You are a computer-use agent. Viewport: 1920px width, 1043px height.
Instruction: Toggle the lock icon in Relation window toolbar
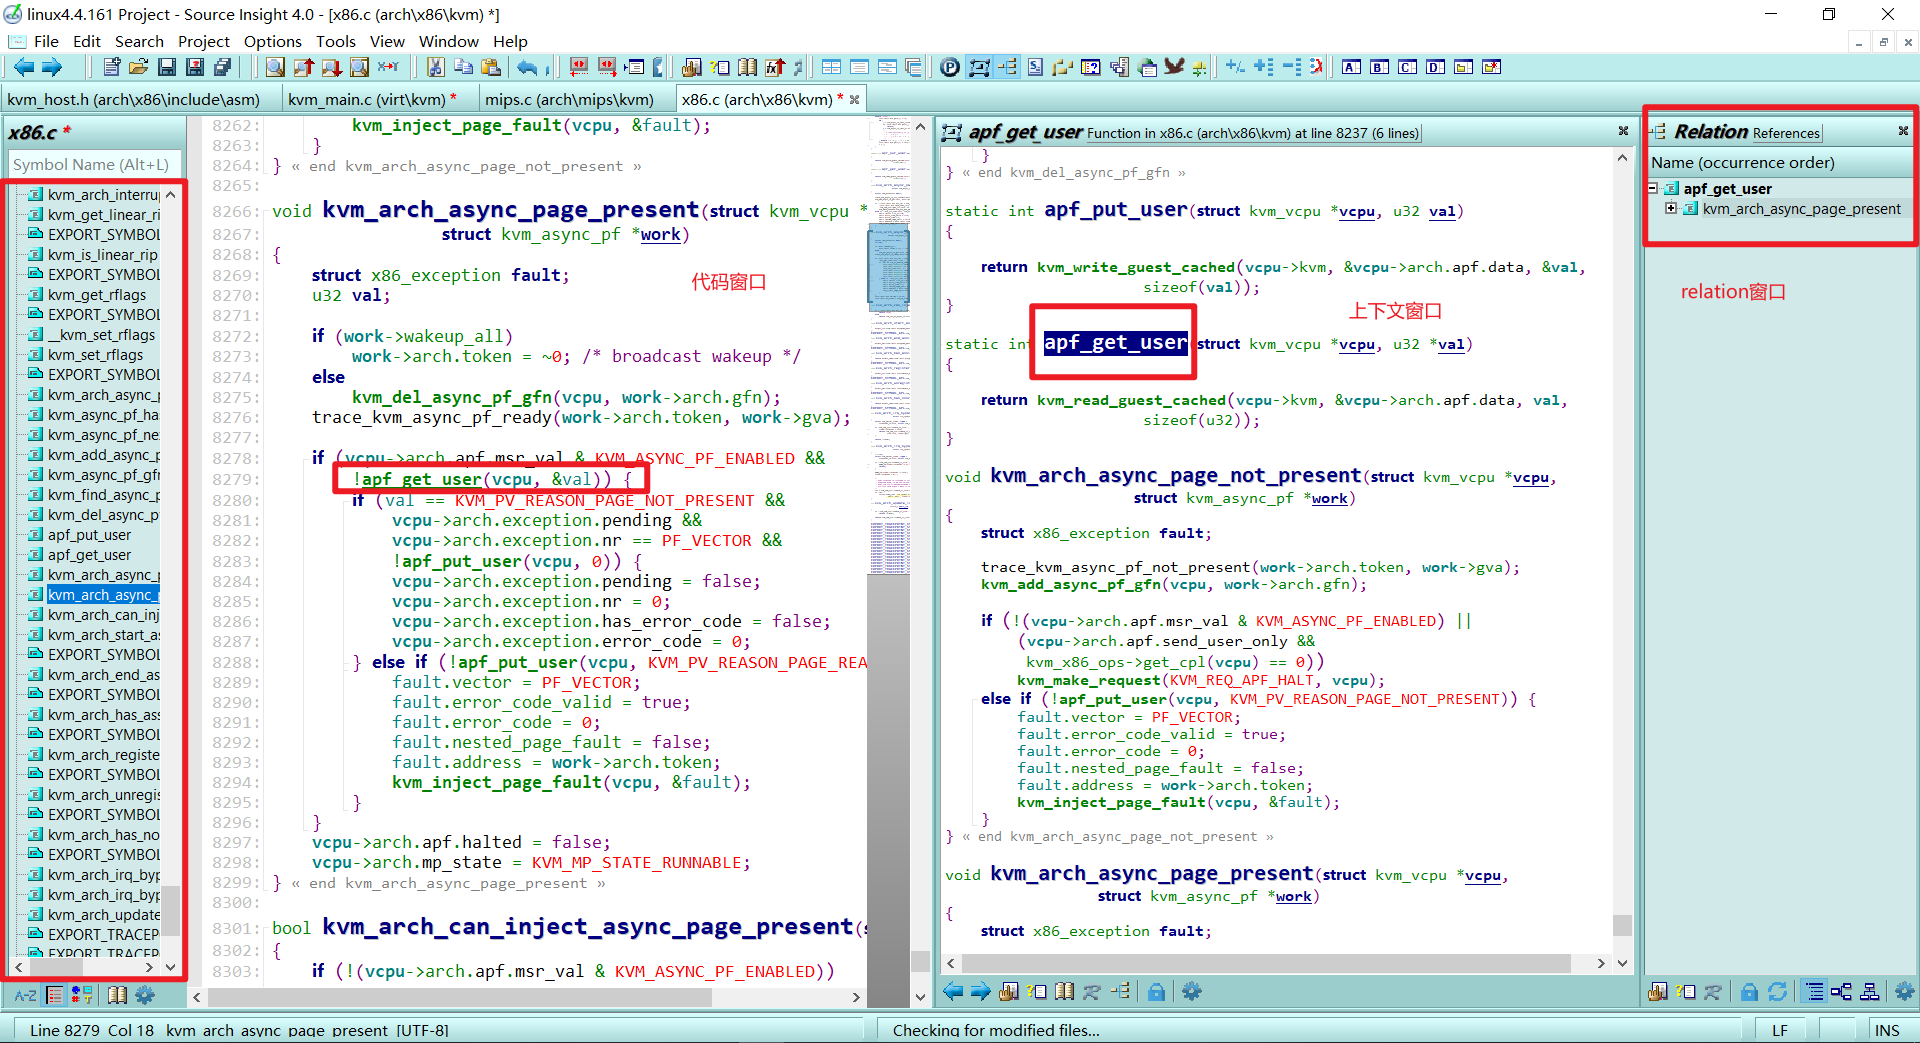[1749, 992]
